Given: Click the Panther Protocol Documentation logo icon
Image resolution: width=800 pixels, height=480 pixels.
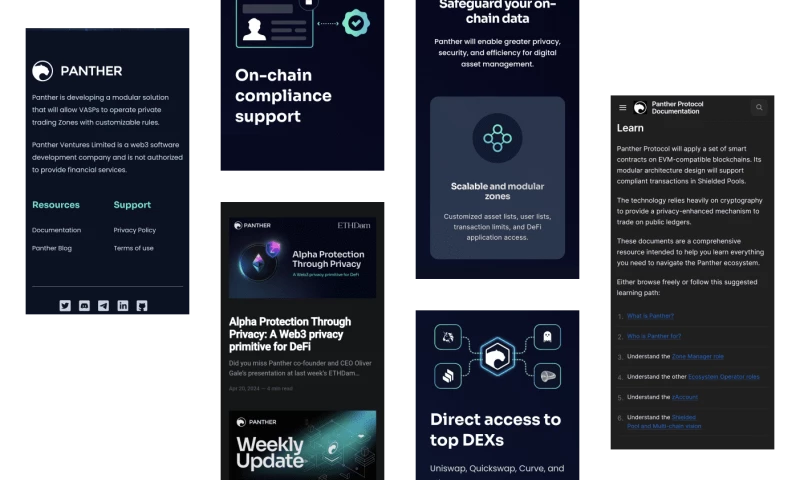Looking at the screenshot, I should 640,108.
